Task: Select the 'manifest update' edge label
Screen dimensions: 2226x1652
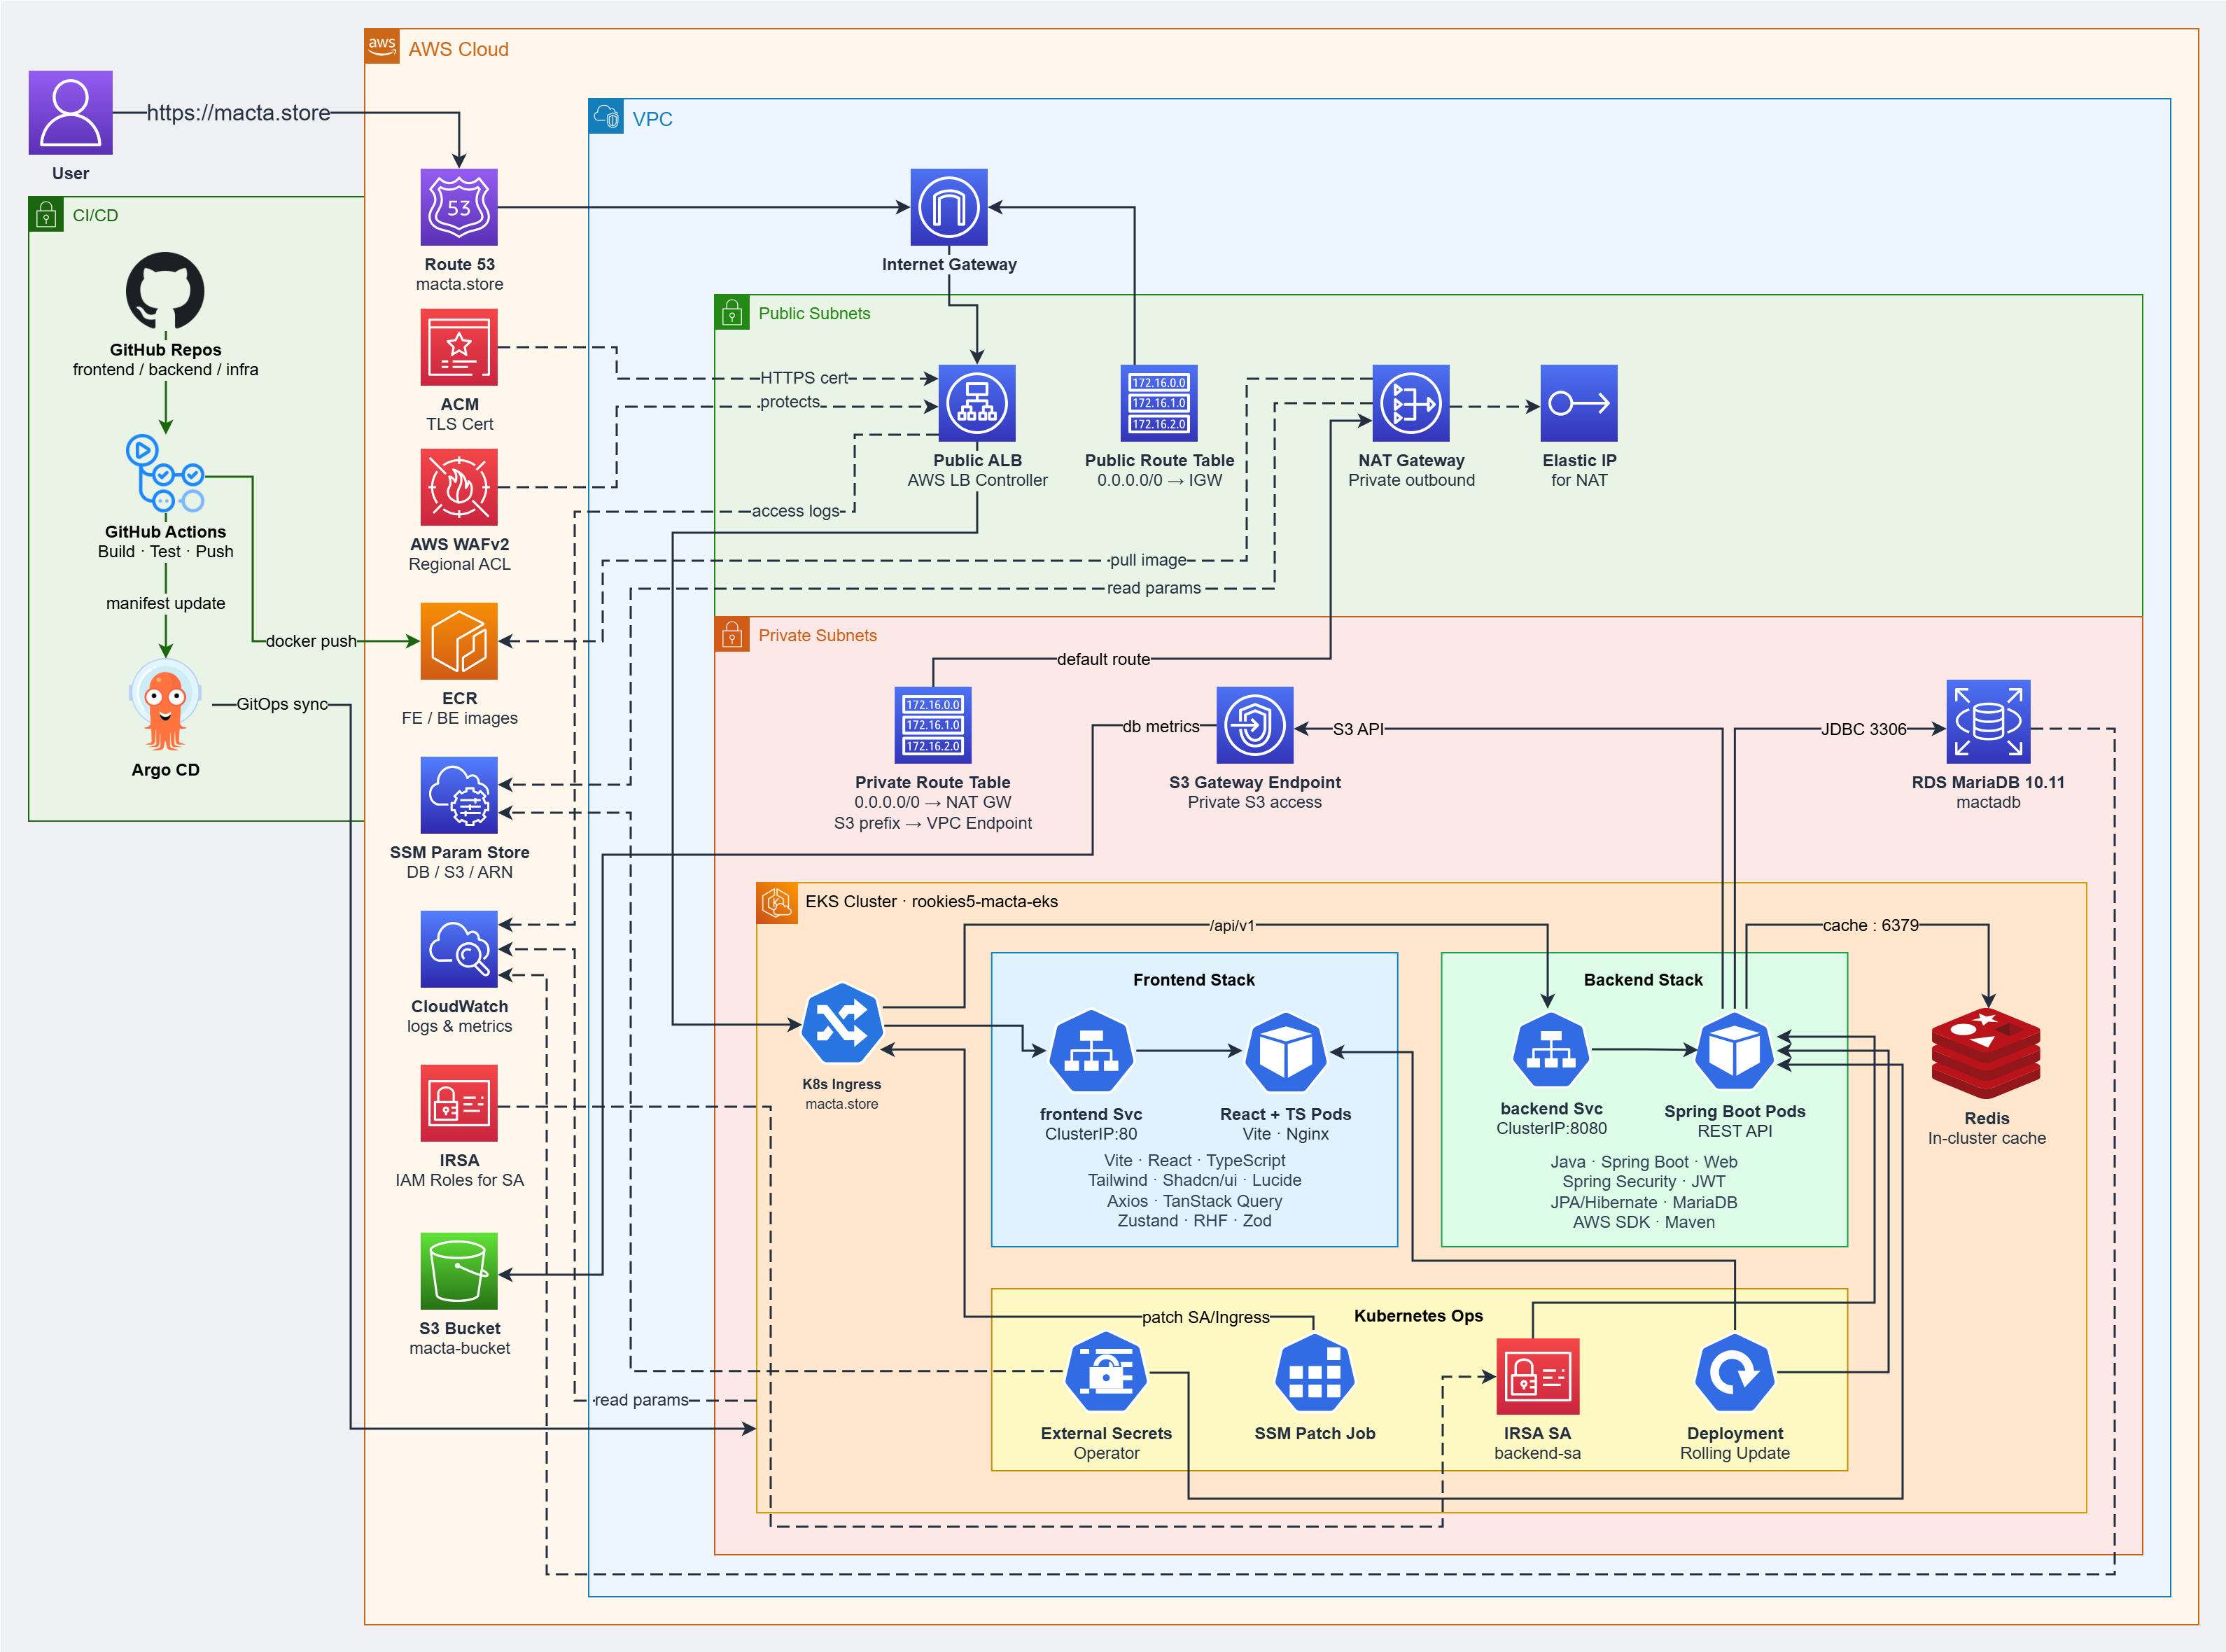Action: pos(165,603)
